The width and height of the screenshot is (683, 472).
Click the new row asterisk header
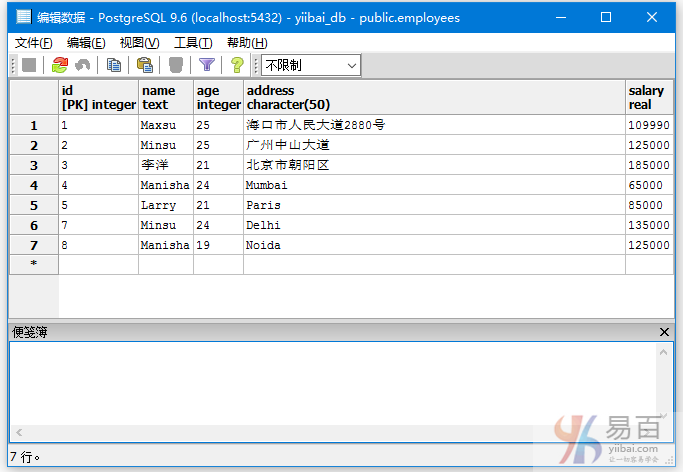pos(34,265)
